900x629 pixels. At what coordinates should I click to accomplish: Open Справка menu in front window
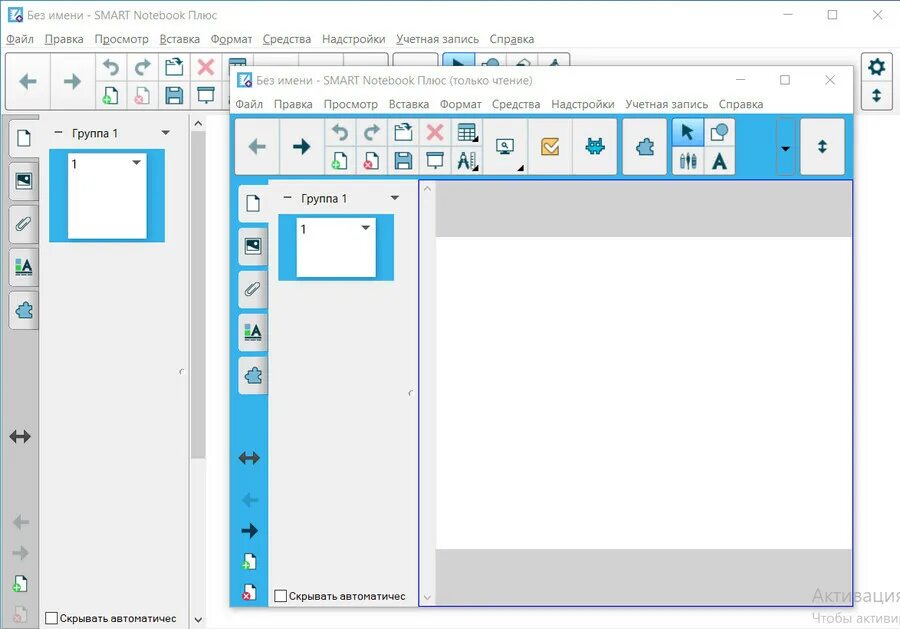click(740, 104)
